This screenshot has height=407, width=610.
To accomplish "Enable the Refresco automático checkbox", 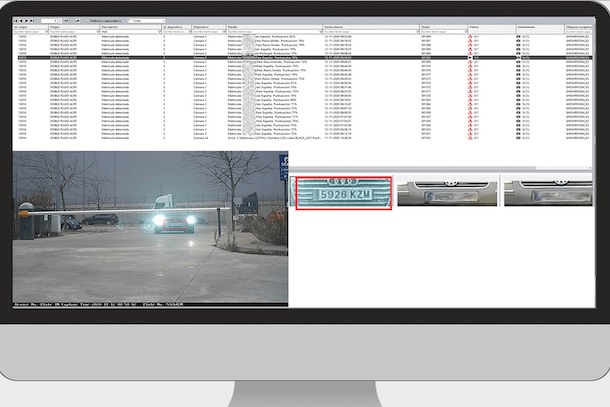I will pos(87,19).
